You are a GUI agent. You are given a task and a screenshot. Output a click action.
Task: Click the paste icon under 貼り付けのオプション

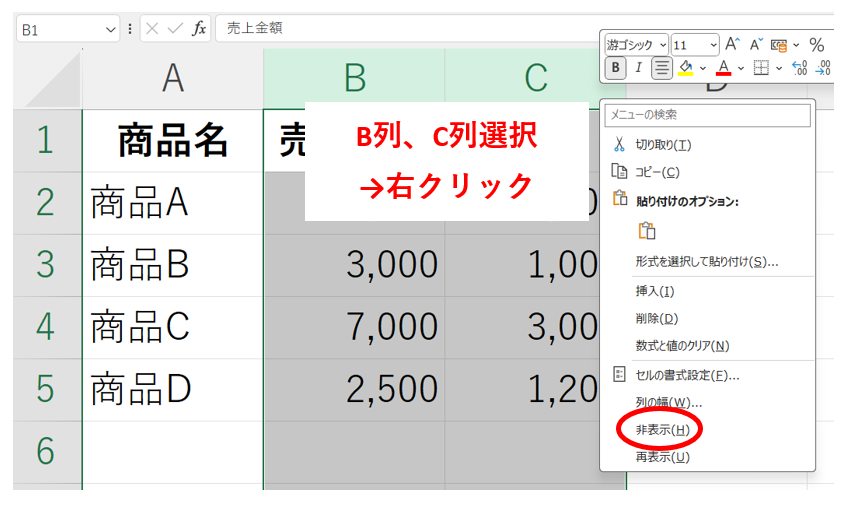[647, 231]
